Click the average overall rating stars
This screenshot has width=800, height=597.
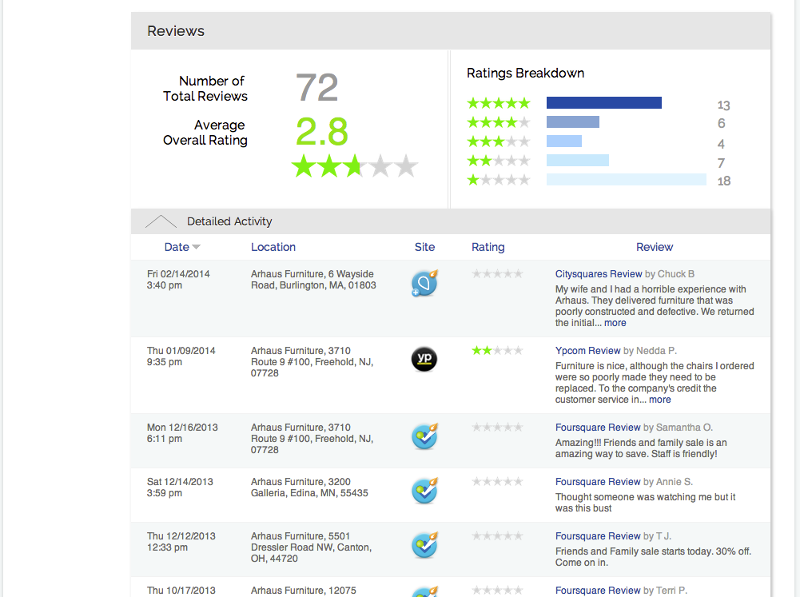point(354,167)
